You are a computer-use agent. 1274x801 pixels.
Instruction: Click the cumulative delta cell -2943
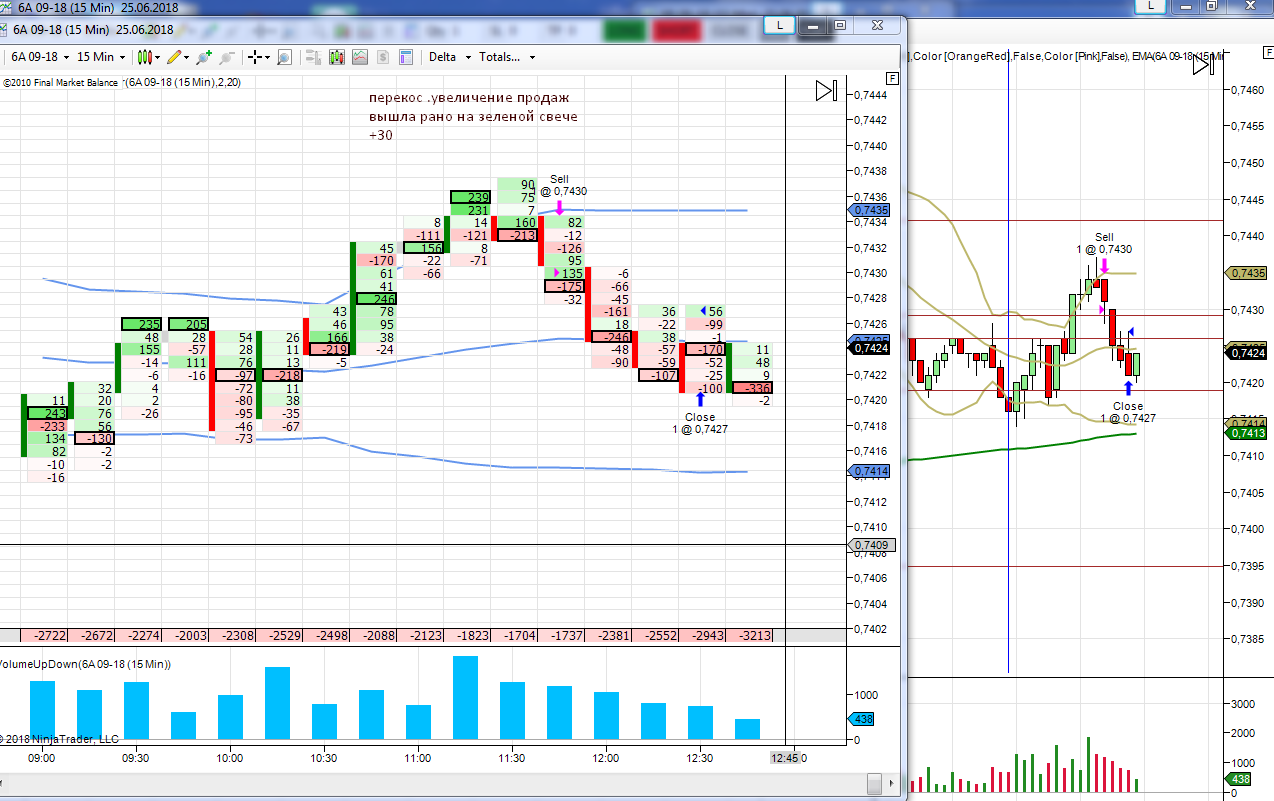pos(700,635)
